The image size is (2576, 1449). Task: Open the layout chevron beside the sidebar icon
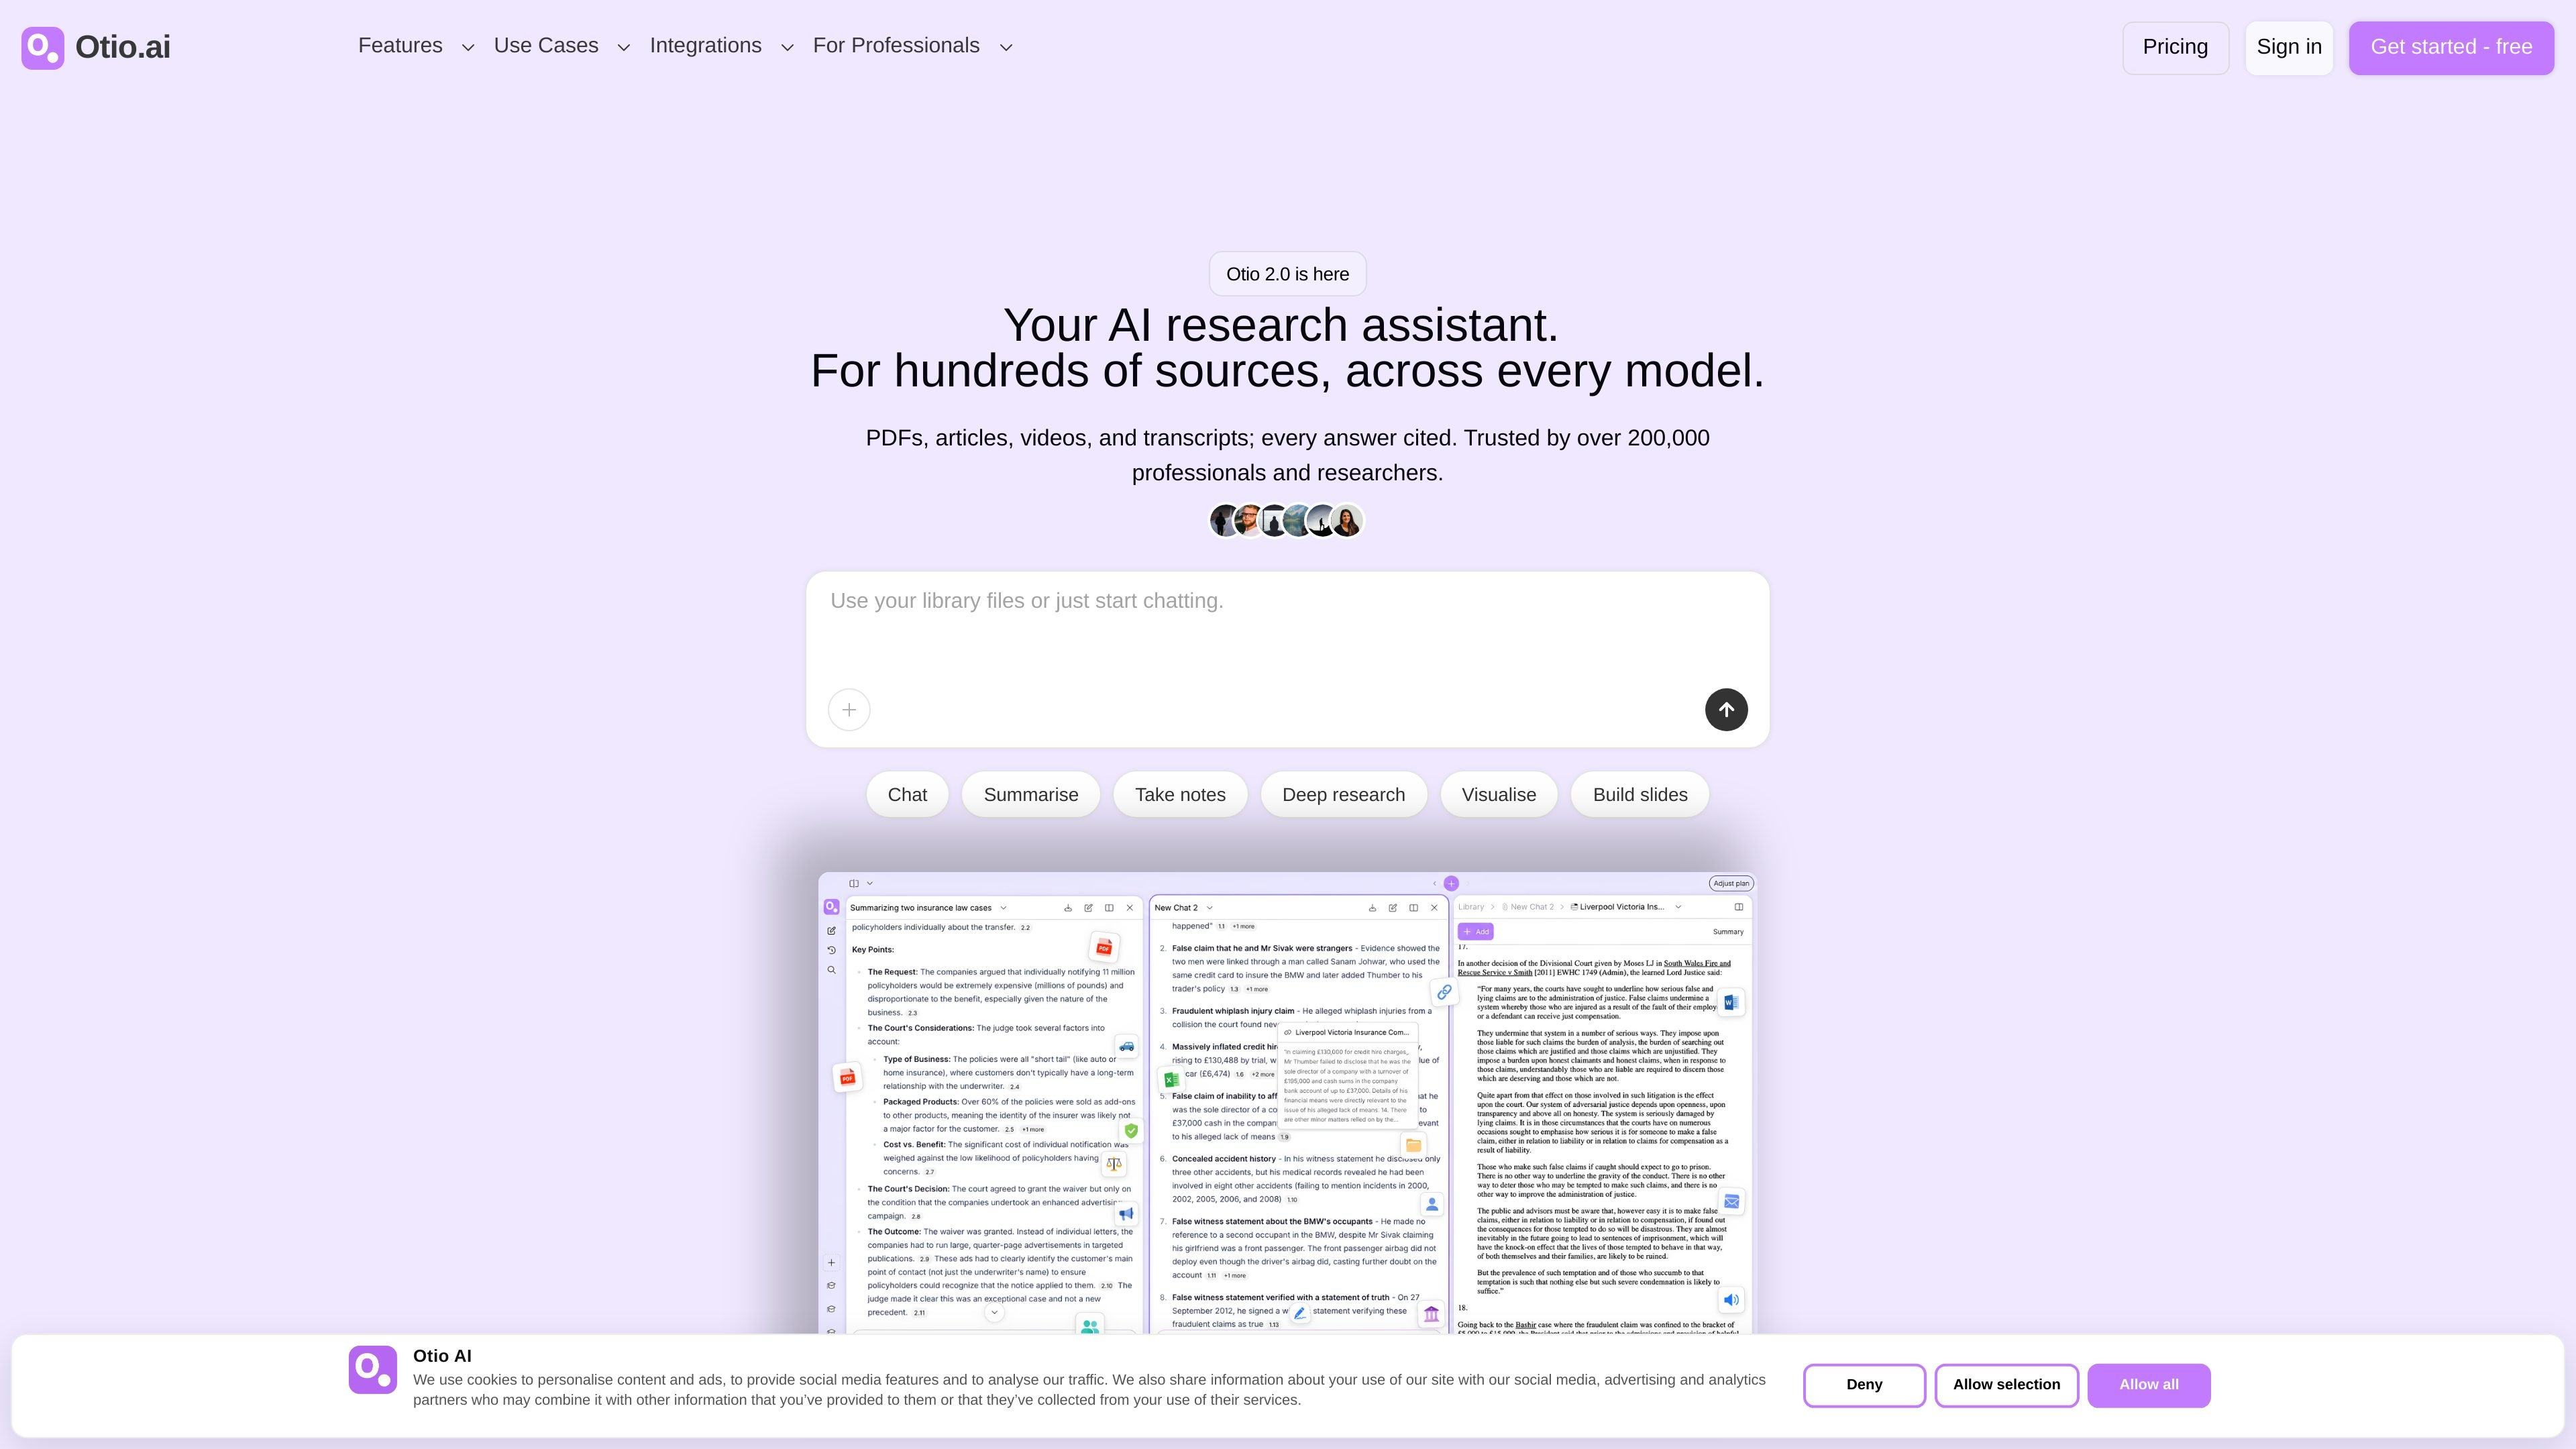870,883
